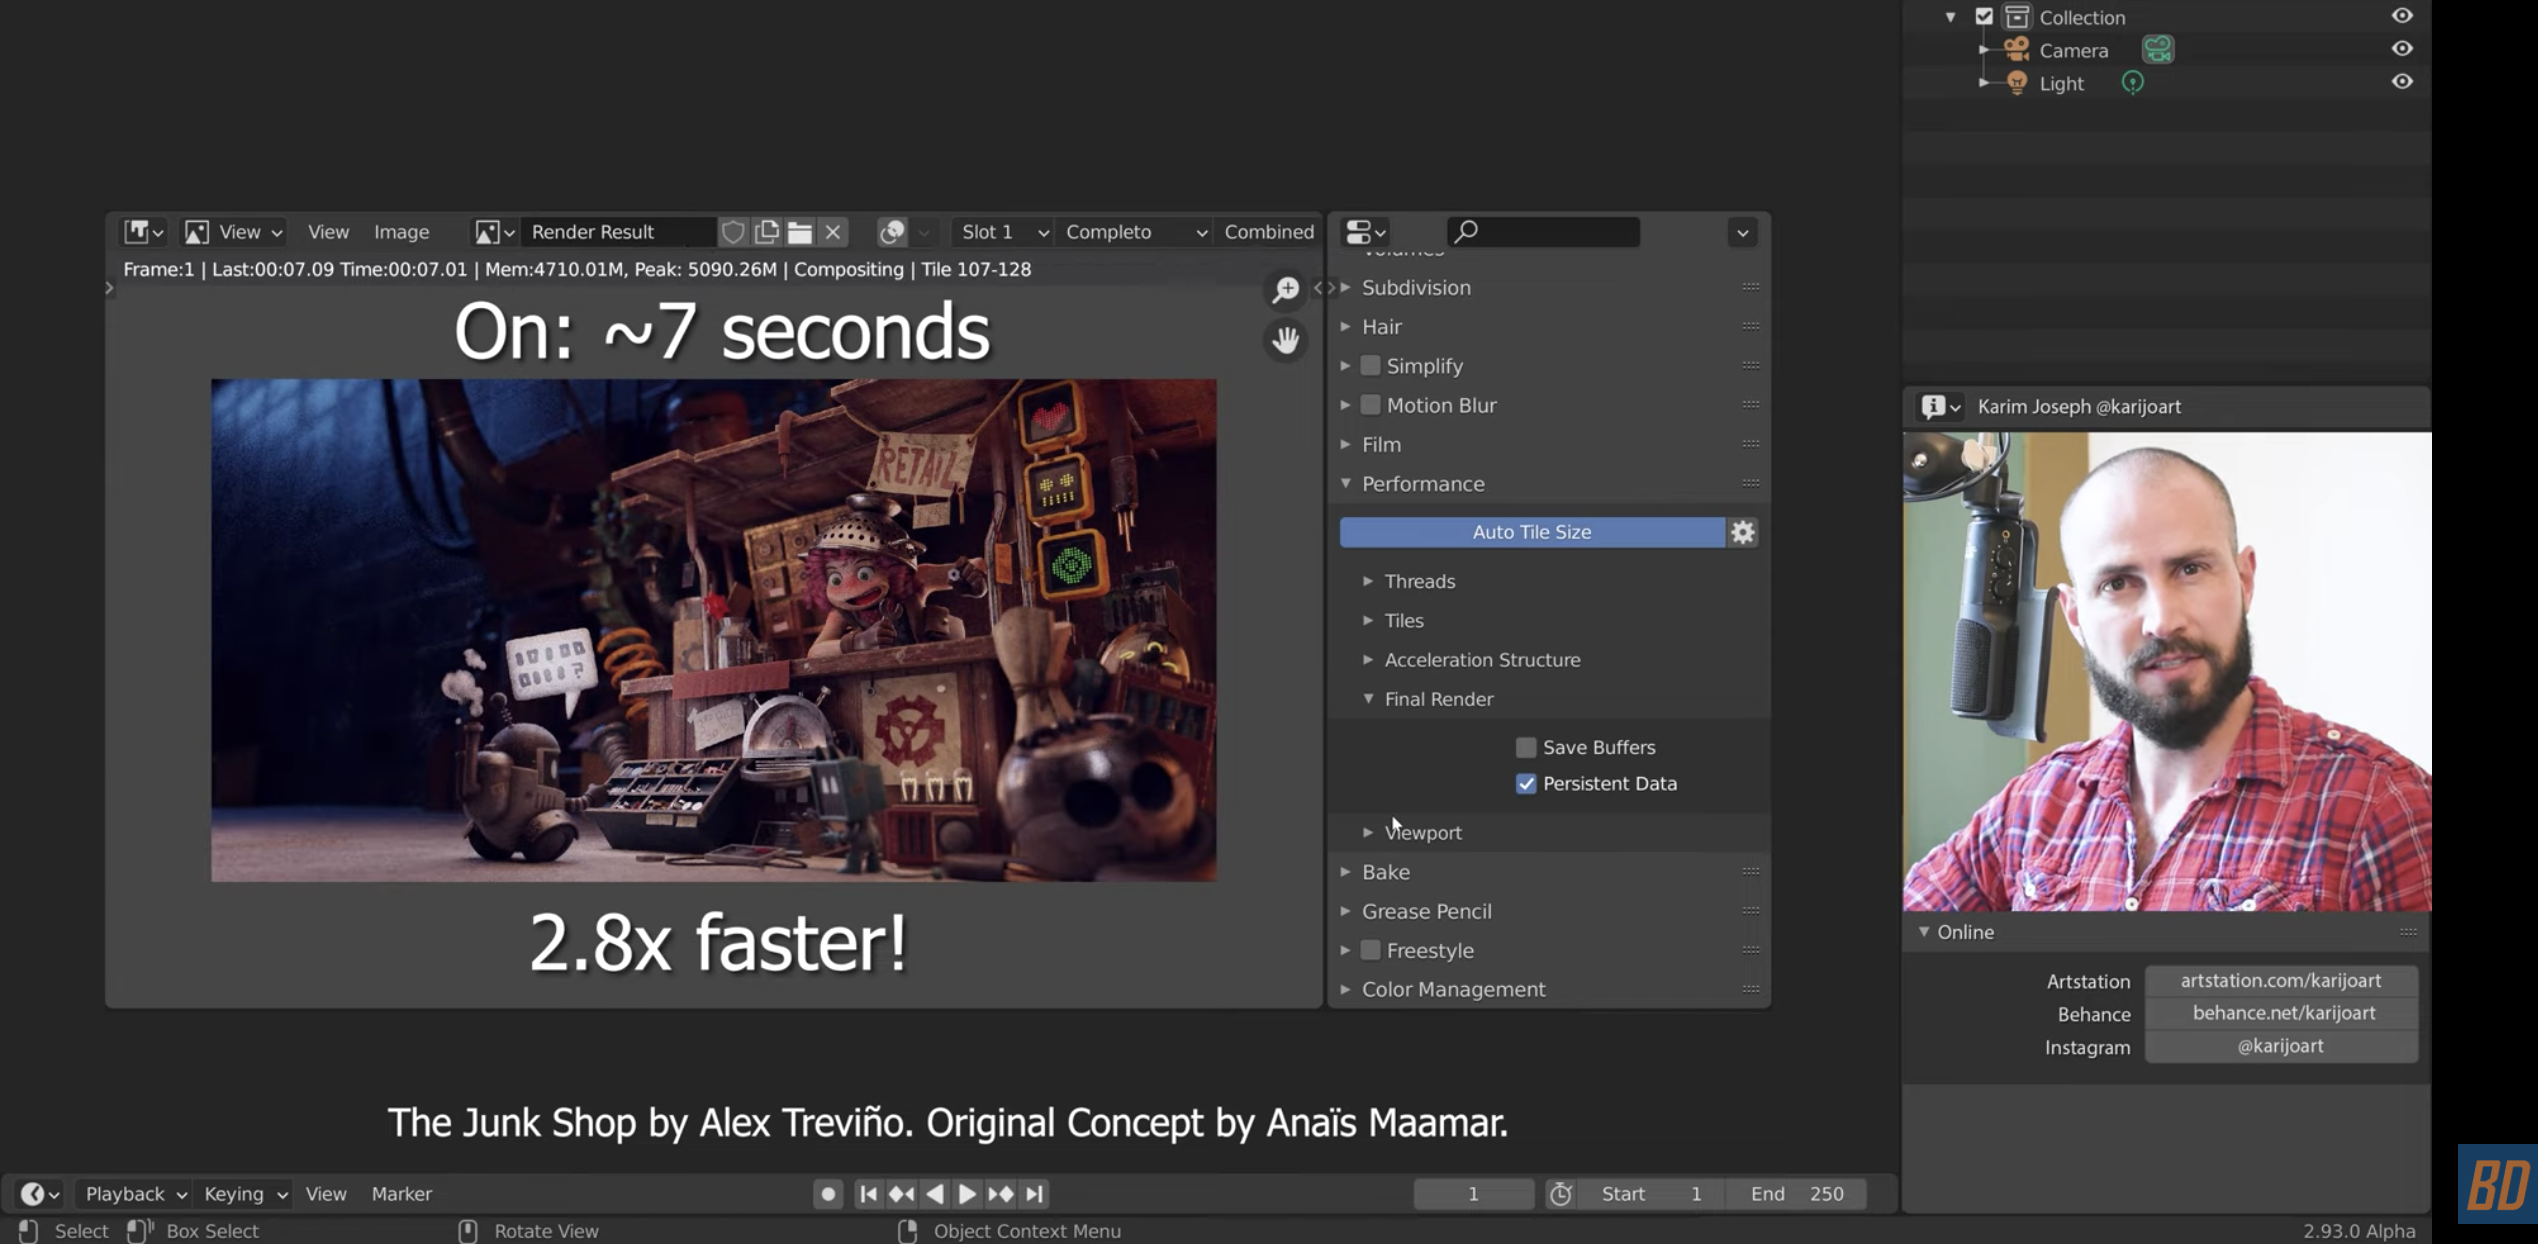Jump to the start frame
Screen dimensions: 2538x1244
(x=868, y=1193)
